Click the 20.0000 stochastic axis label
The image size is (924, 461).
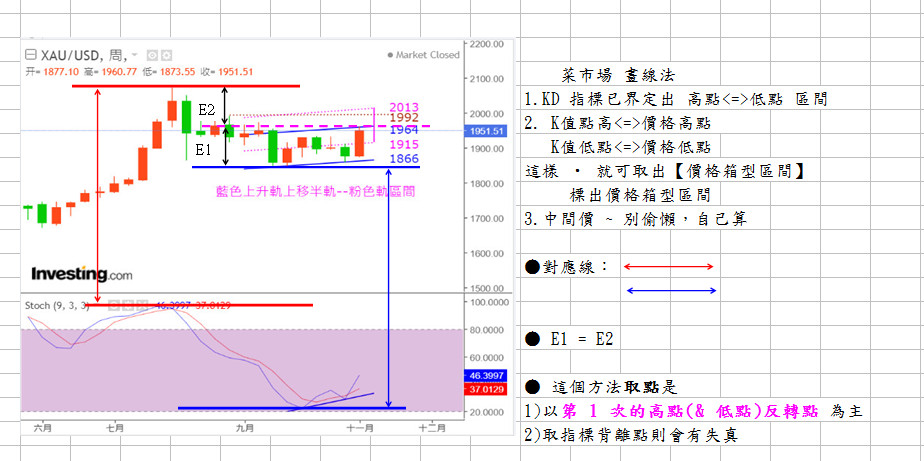pyautogui.click(x=487, y=412)
